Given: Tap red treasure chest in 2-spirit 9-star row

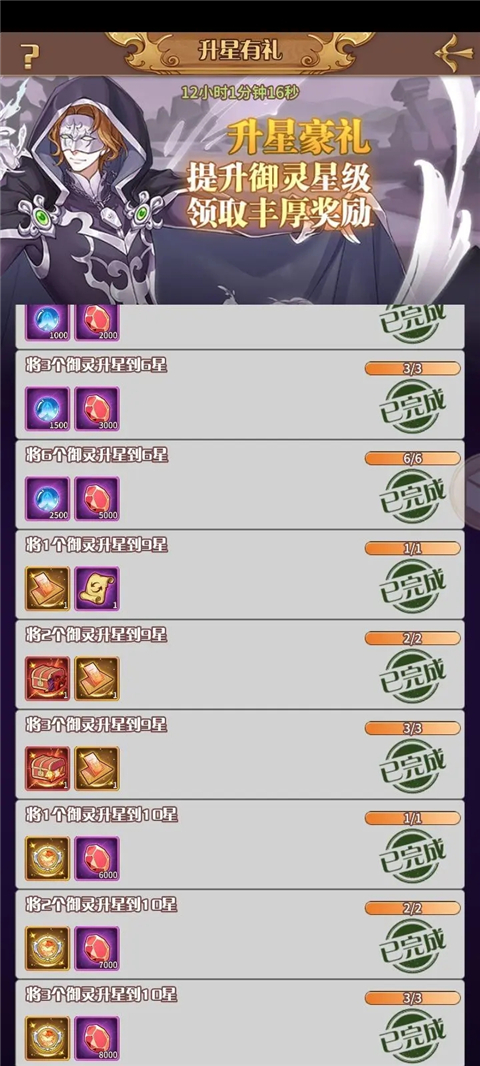Looking at the screenshot, I should pyautogui.click(x=48, y=678).
